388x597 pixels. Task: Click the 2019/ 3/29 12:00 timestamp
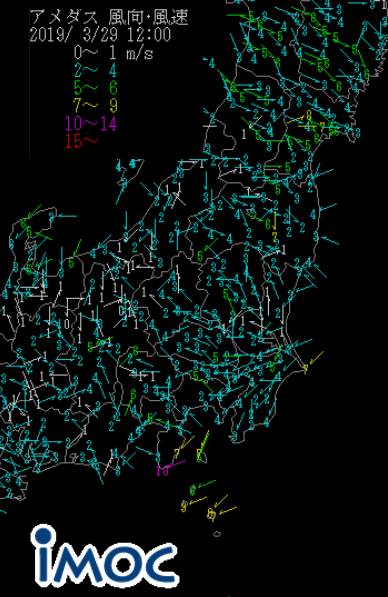click(101, 35)
